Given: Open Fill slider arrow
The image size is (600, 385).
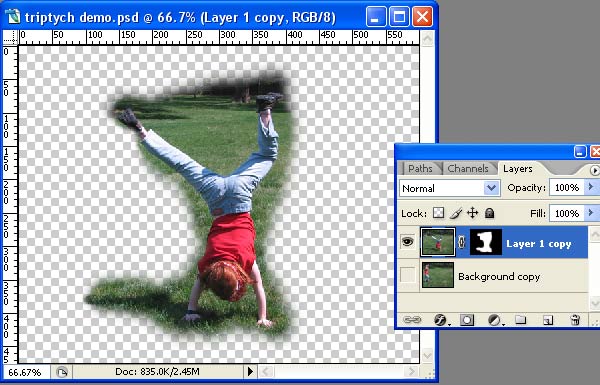Looking at the screenshot, I should (591, 212).
